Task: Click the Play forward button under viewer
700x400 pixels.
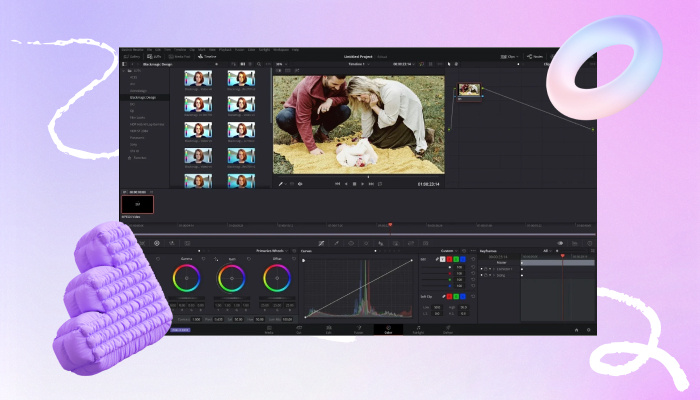Action: (x=362, y=183)
